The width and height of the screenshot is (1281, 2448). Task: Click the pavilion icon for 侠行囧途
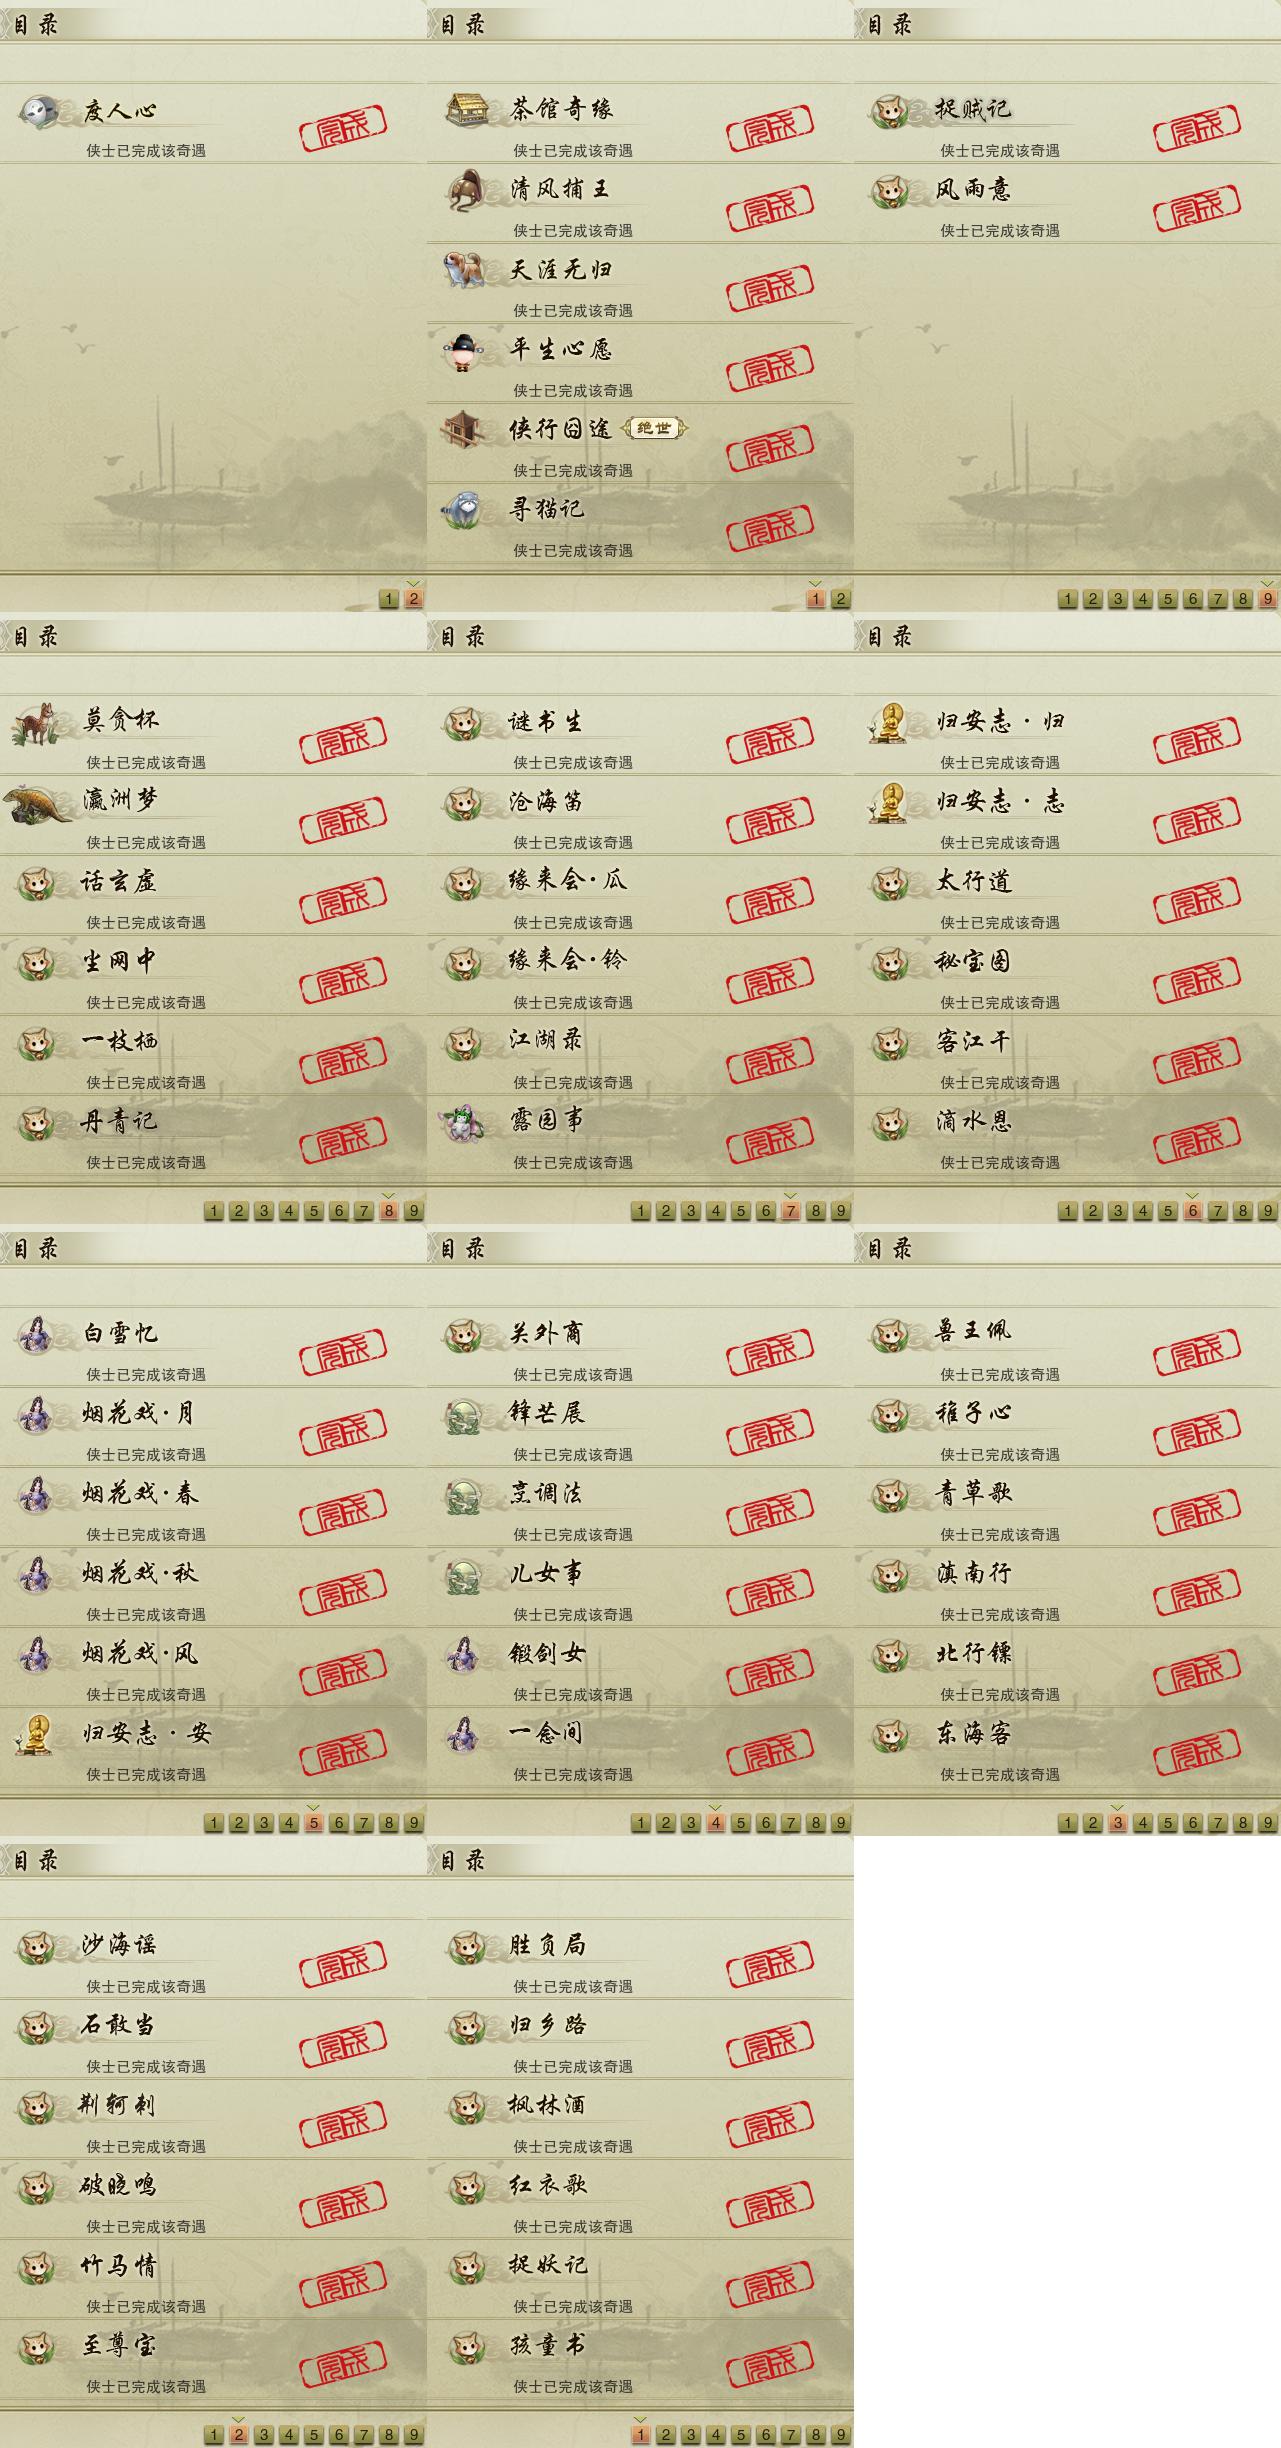coord(465,429)
